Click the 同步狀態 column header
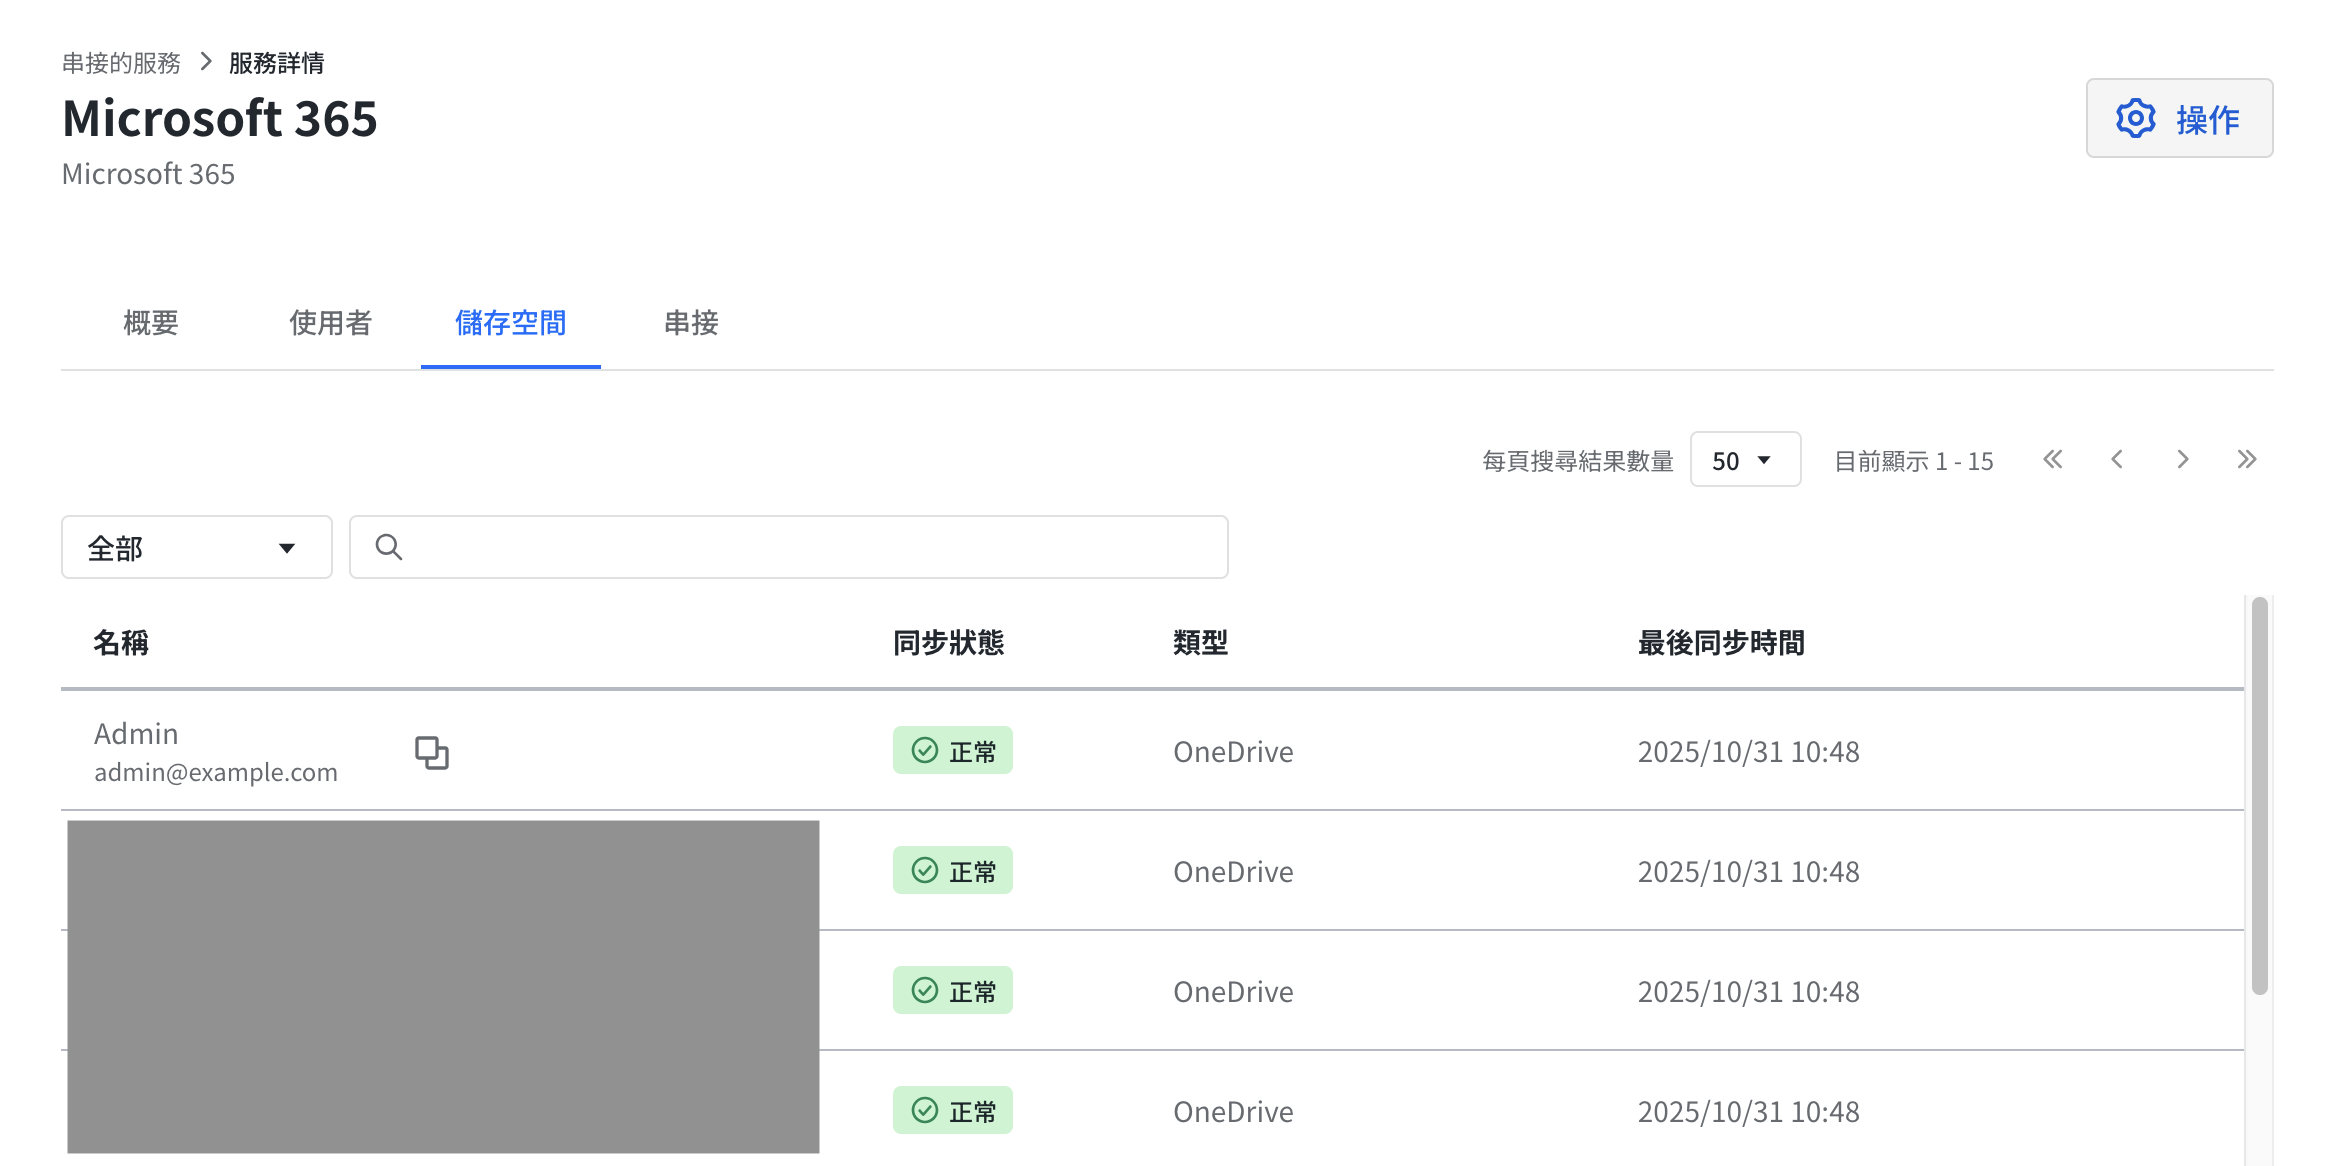 [x=948, y=642]
